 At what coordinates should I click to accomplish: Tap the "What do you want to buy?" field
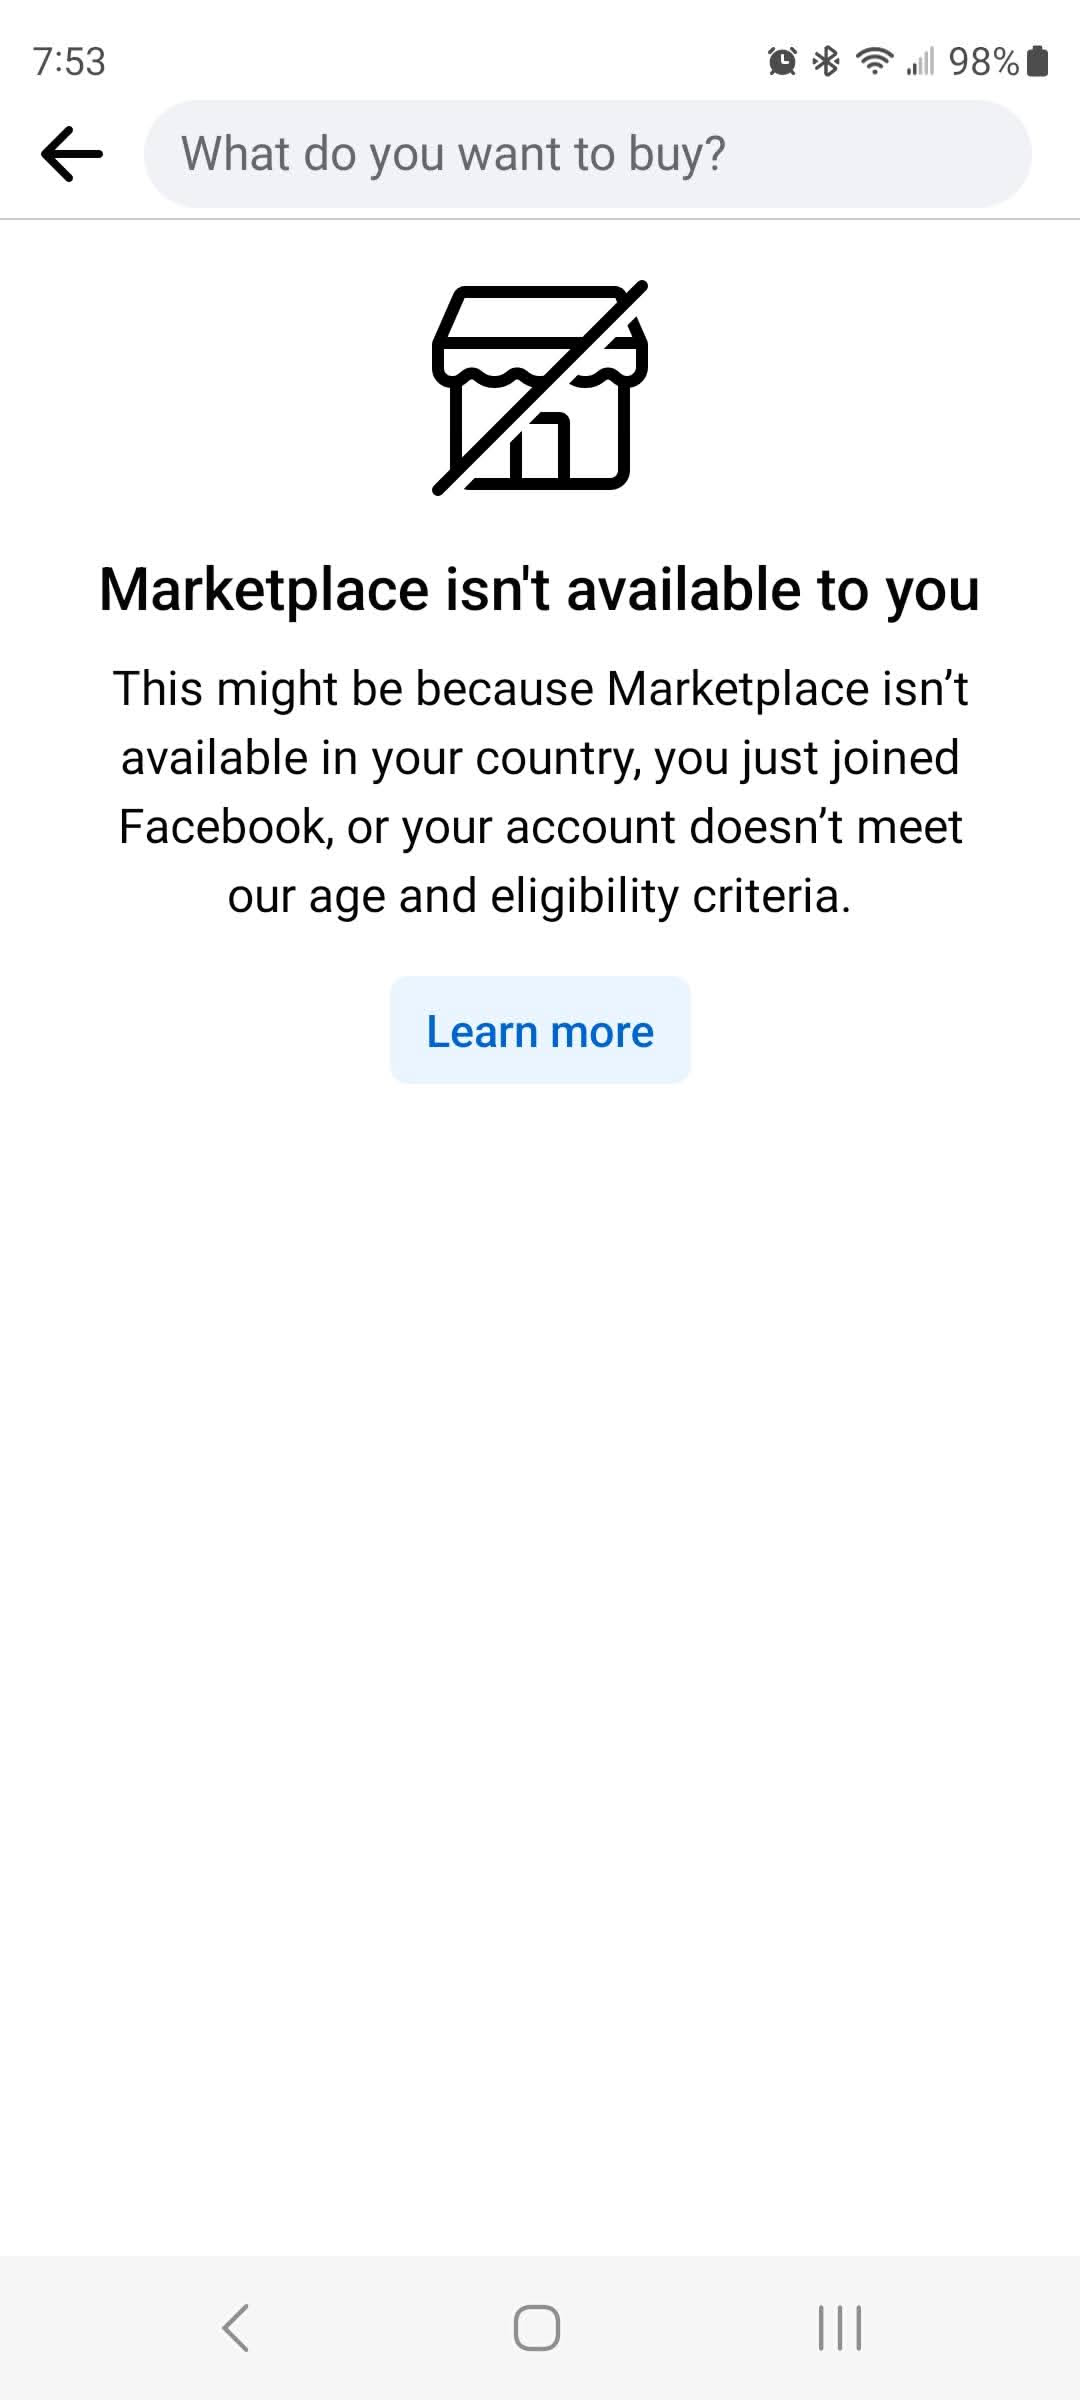[x=588, y=154]
